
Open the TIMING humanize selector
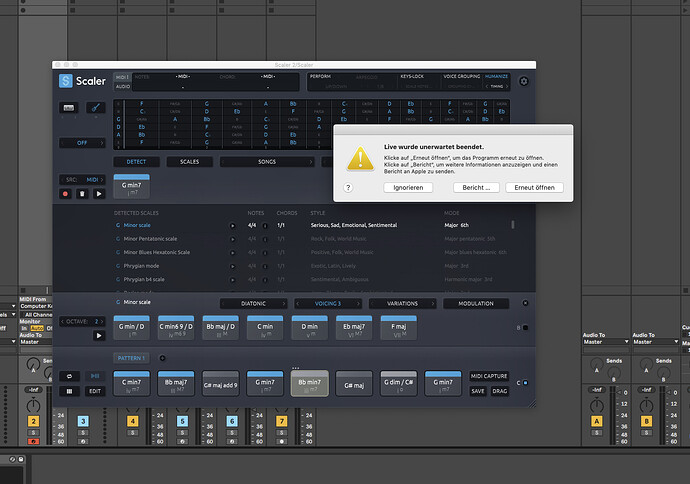pos(496,87)
